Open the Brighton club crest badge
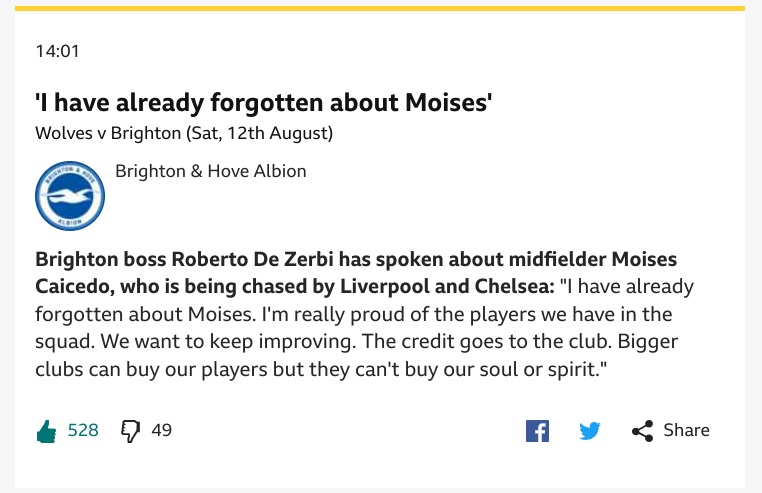Image resolution: width=762 pixels, height=493 pixels. (x=70, y=196)
